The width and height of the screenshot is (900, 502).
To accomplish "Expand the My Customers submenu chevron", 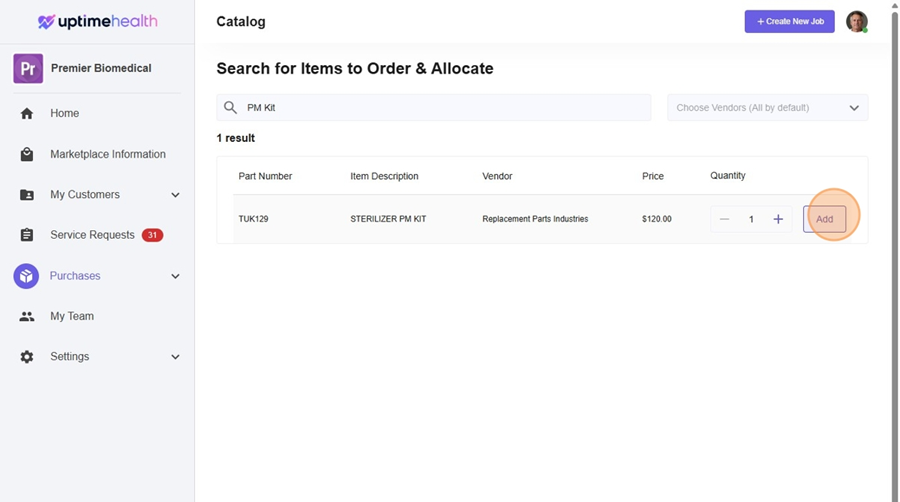I will pyautogui.click(x=175, y=195).
